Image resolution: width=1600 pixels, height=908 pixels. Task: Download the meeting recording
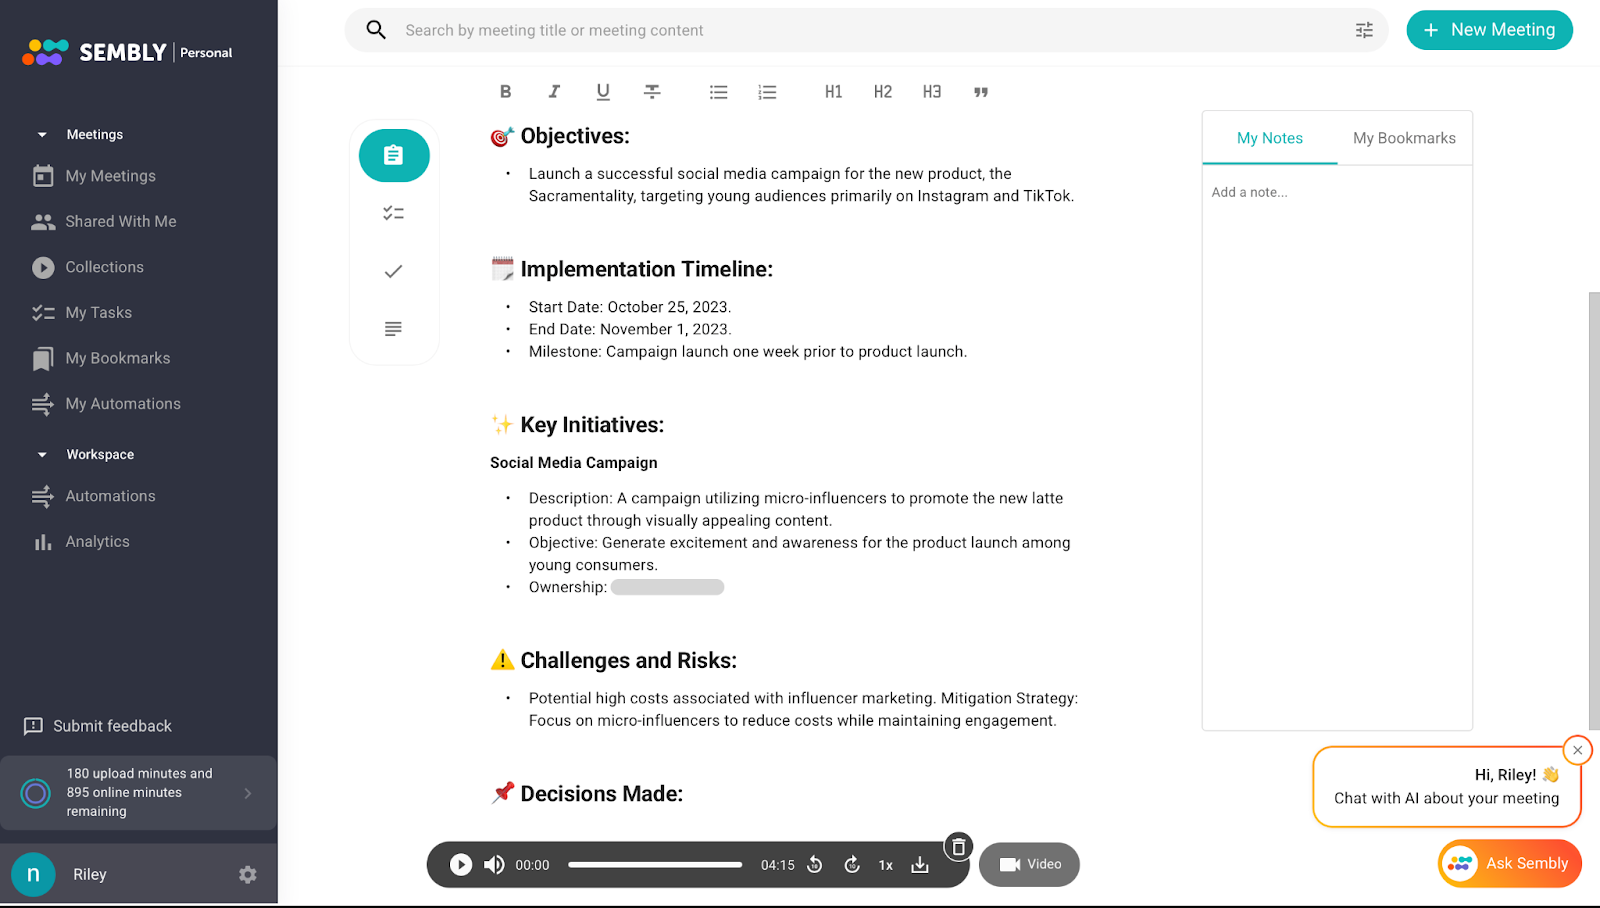tap(920, 865)
